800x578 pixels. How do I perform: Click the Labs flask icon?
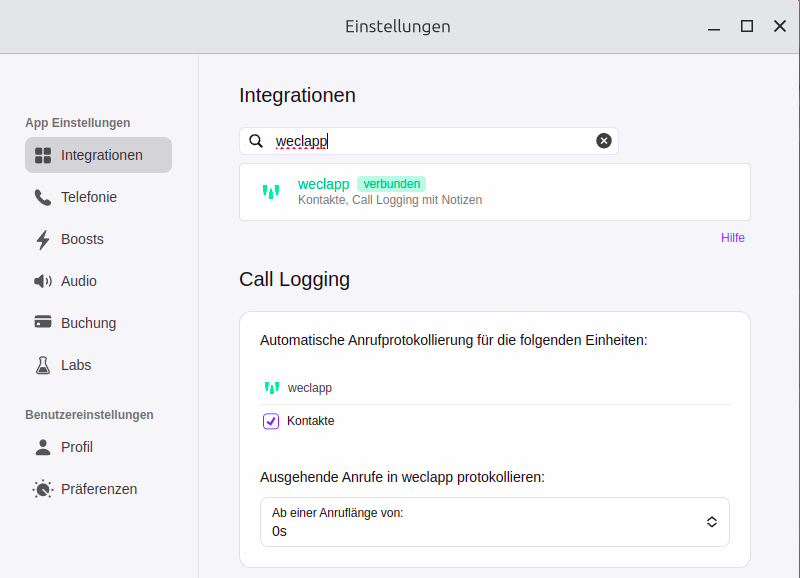(x=43, y=365)
